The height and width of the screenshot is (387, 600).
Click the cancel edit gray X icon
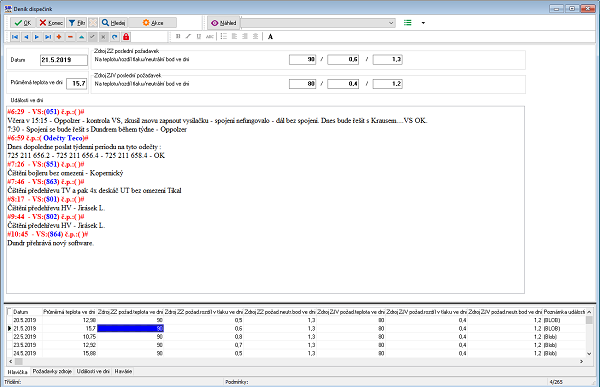103,37
